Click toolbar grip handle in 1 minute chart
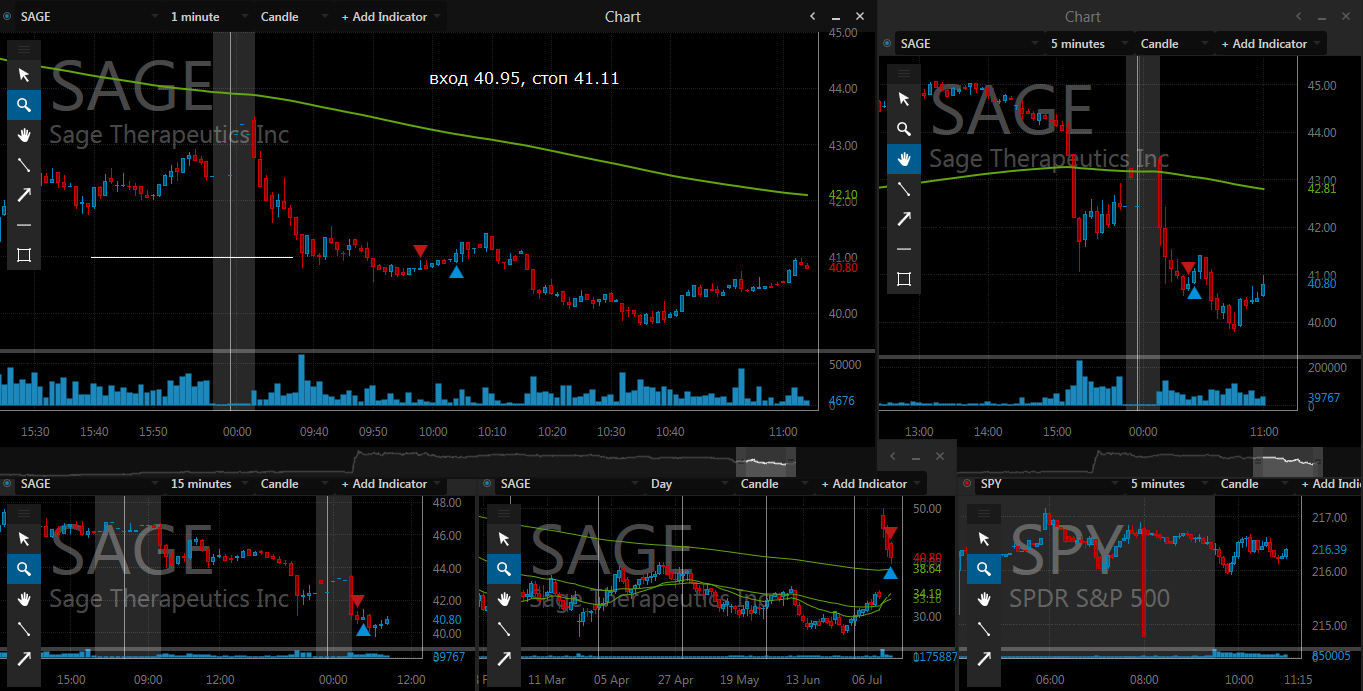Image resolution: width=1363 pixels, height=691 pixels. click(x=24, y=49)
